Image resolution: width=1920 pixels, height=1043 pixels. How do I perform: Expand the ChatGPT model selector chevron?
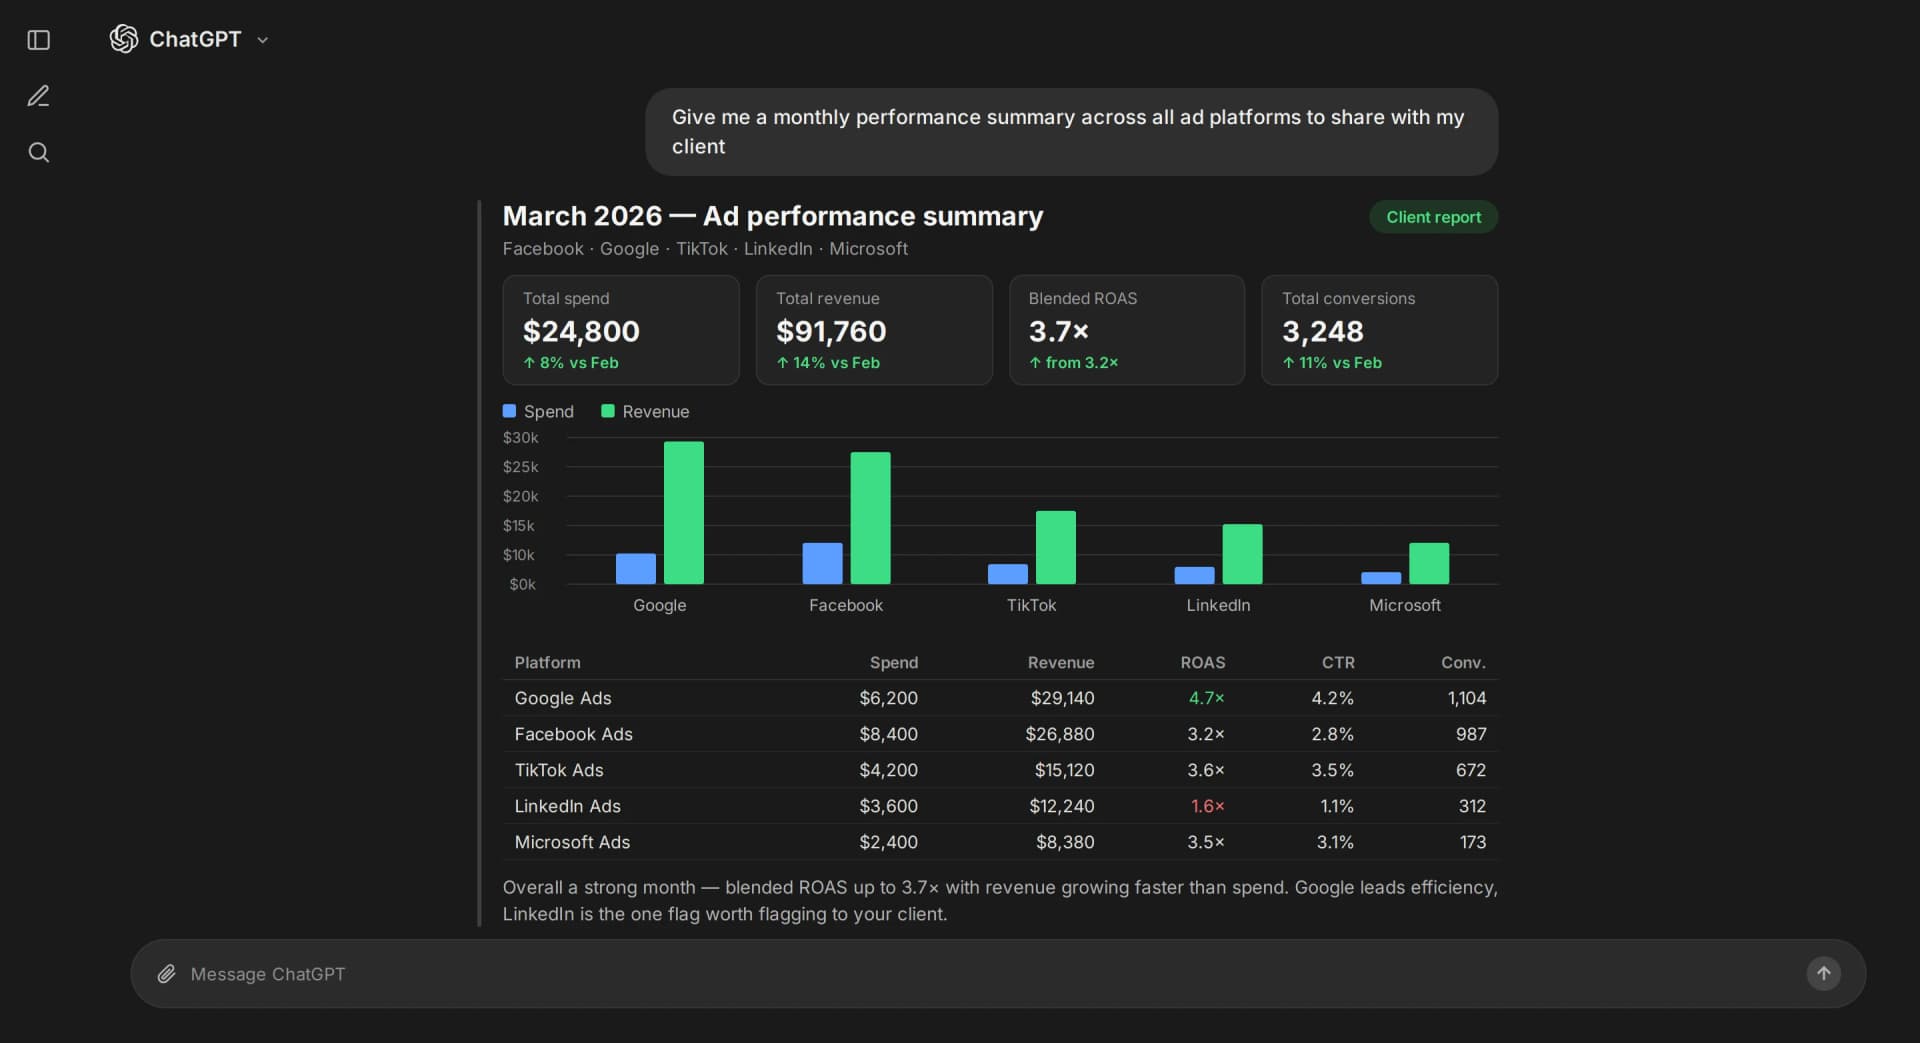pyautogui.click(x=263, y=40)
